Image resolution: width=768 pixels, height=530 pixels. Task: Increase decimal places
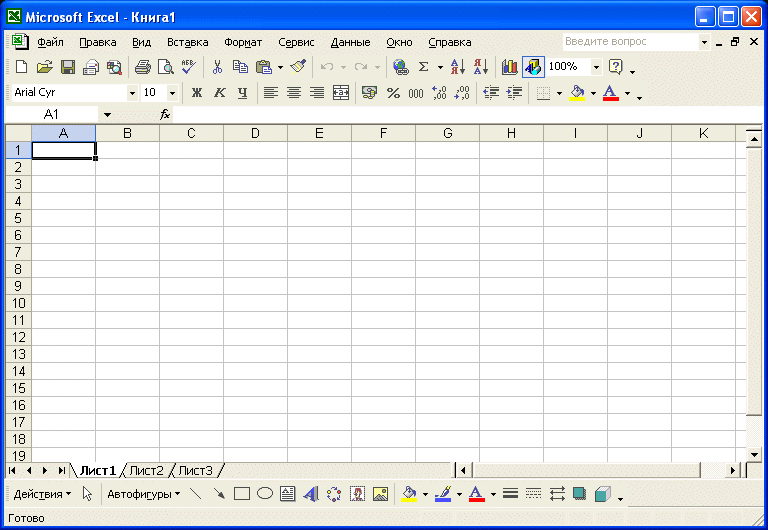tap(439, 93)
